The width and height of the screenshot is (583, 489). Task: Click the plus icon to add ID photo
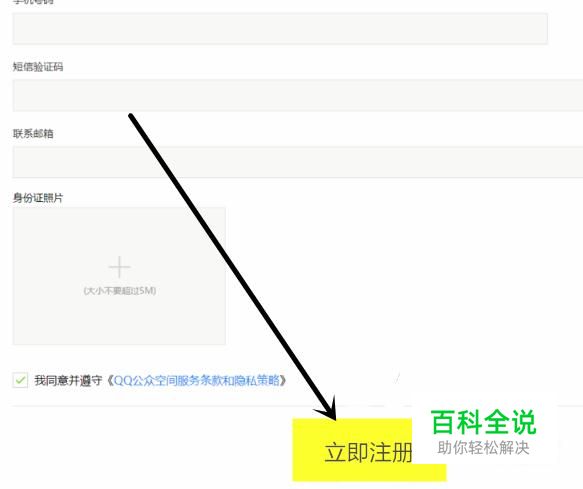(119, 267)
